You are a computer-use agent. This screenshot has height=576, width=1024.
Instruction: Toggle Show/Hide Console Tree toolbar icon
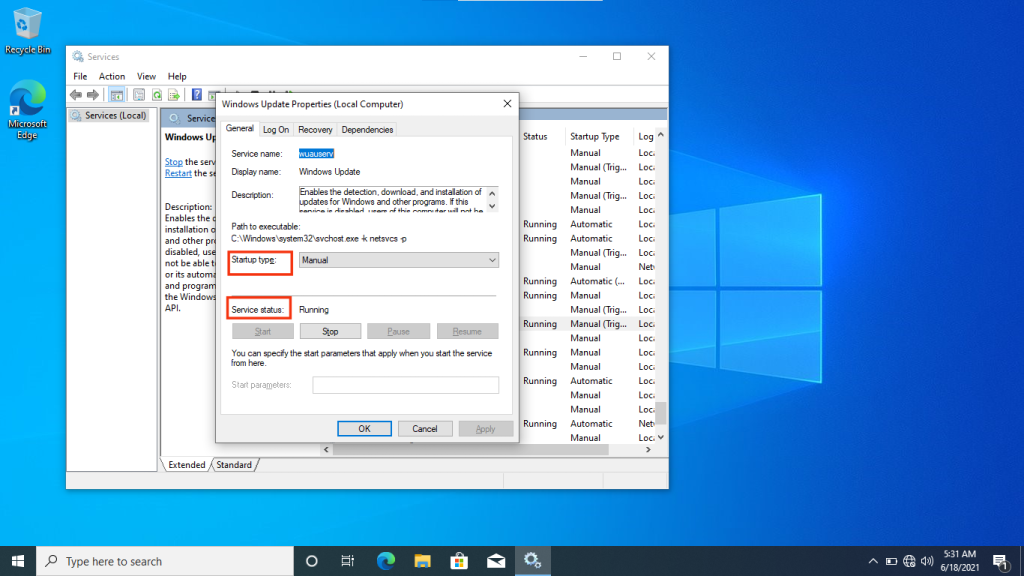117,95
